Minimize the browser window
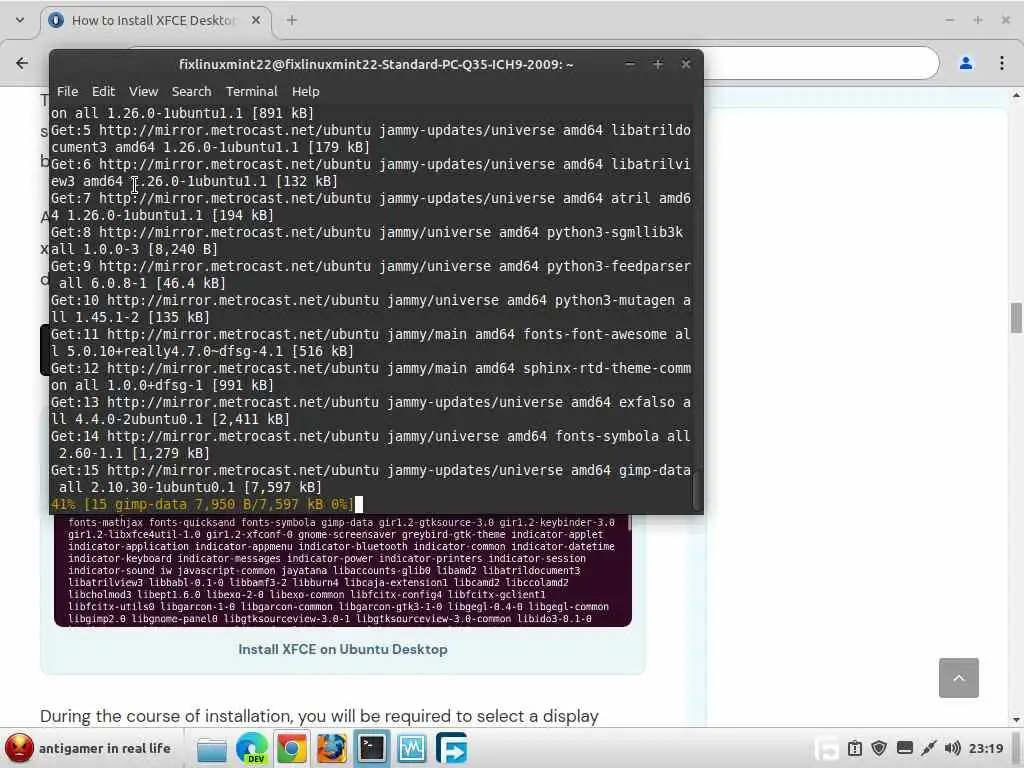The width and height of the screenshot is (1024, 768). tap(950, 20)
